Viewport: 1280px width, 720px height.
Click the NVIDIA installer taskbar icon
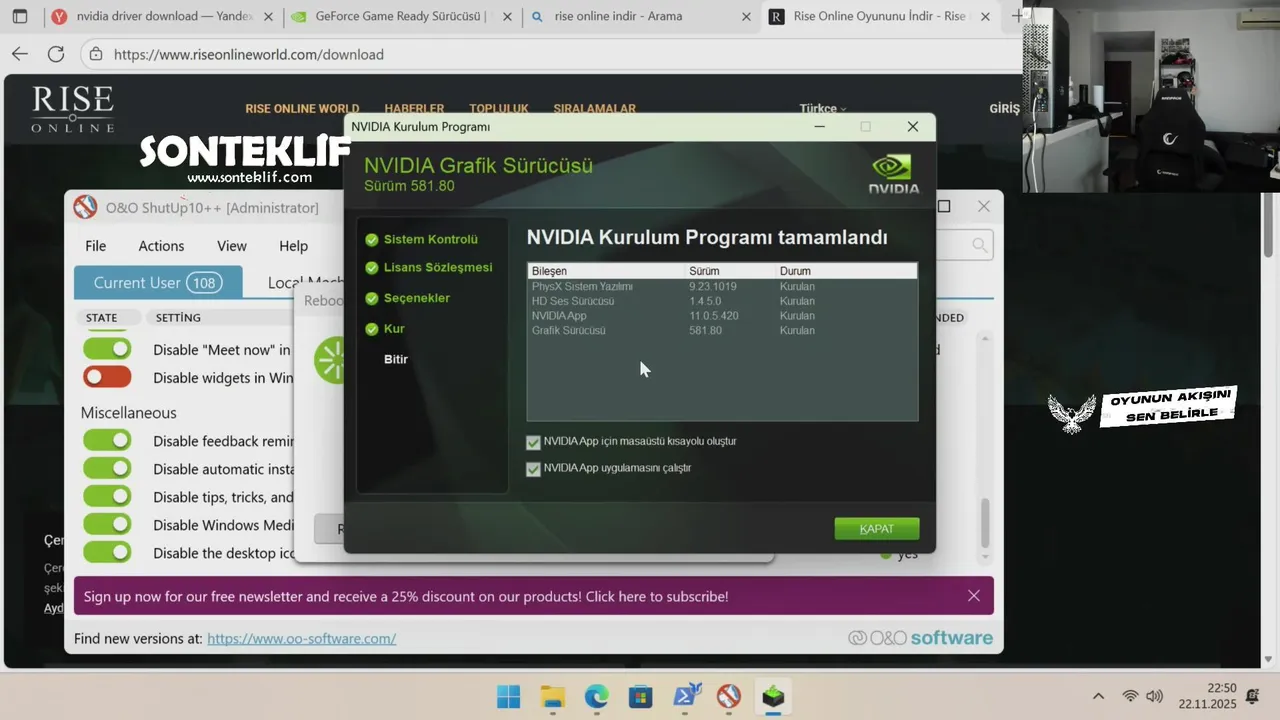click(773, 697)
